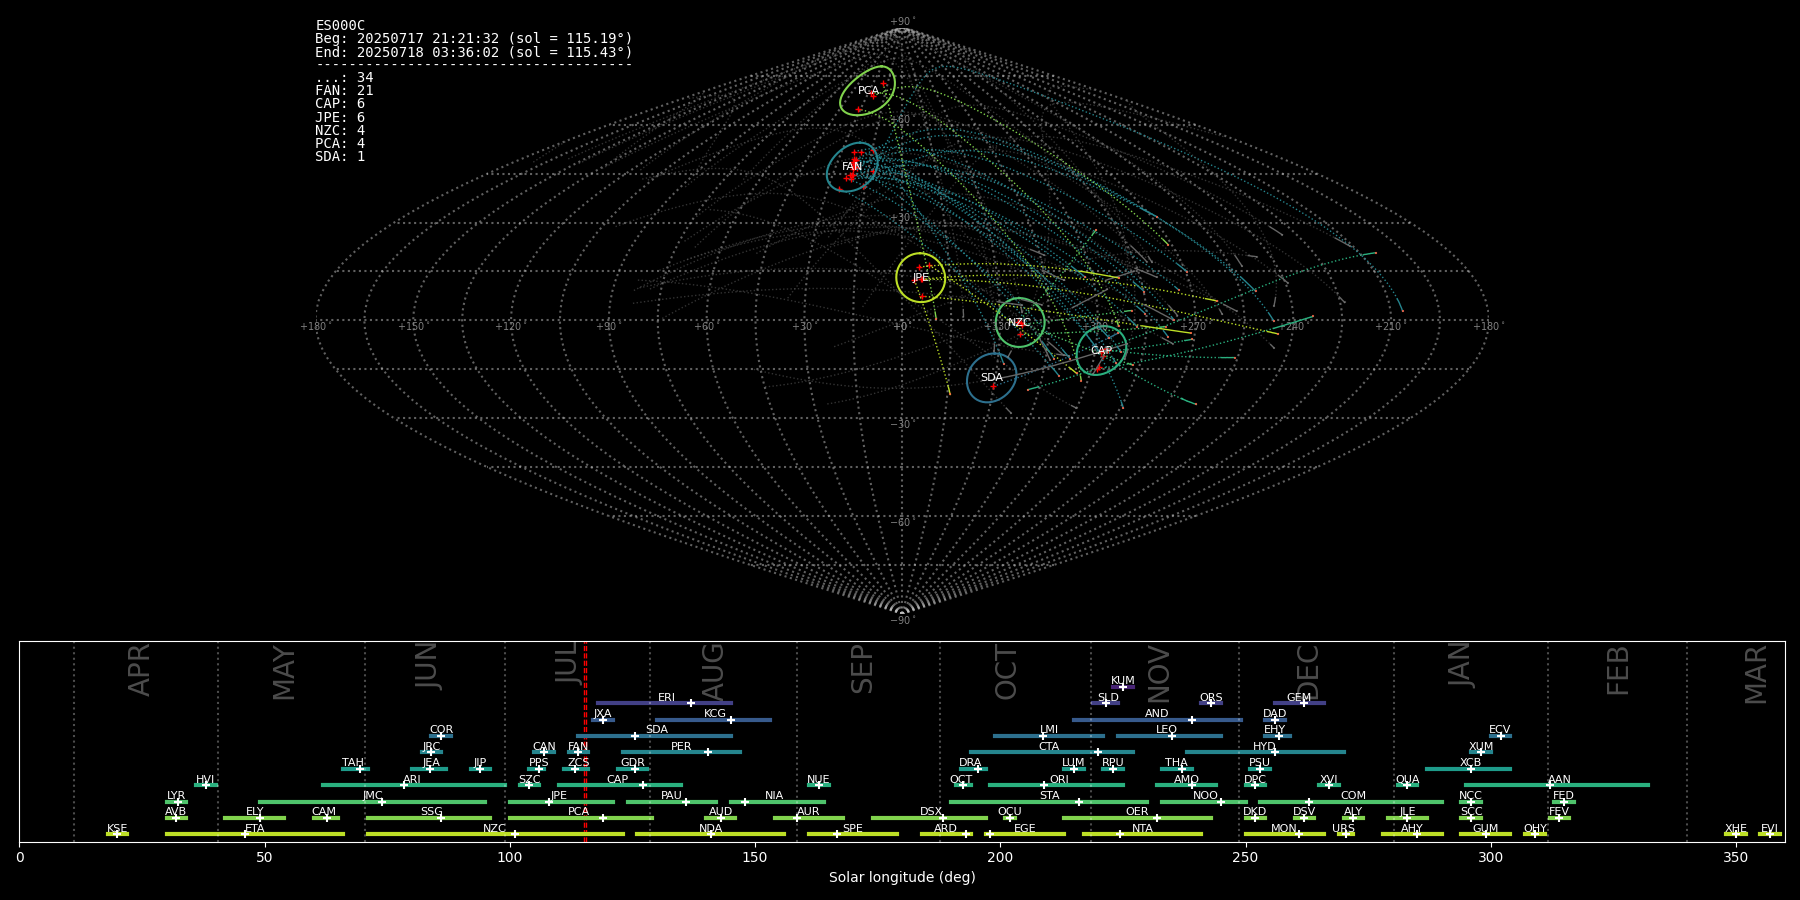Click the MAR month label in timeline
The image size is (1800, 900).
1756,675
